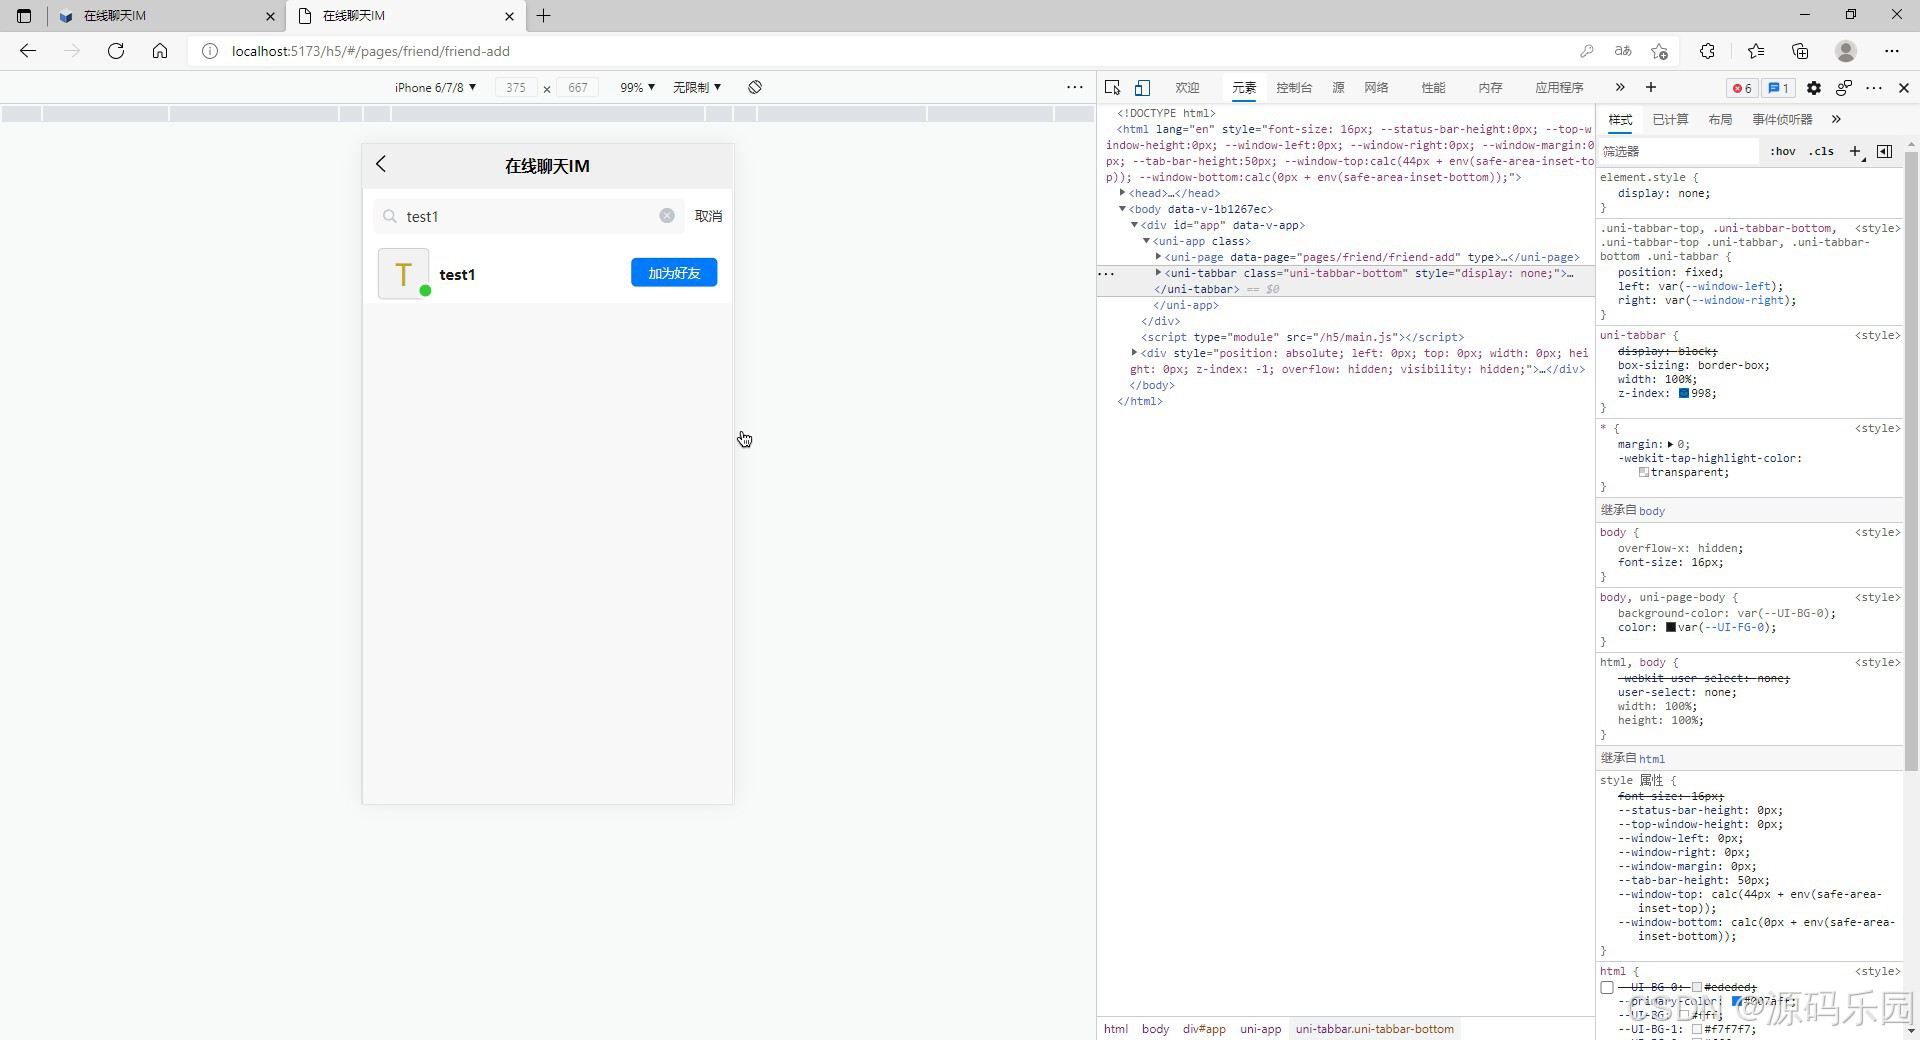Open the 已计算 styles tab

coord(1670,119)
